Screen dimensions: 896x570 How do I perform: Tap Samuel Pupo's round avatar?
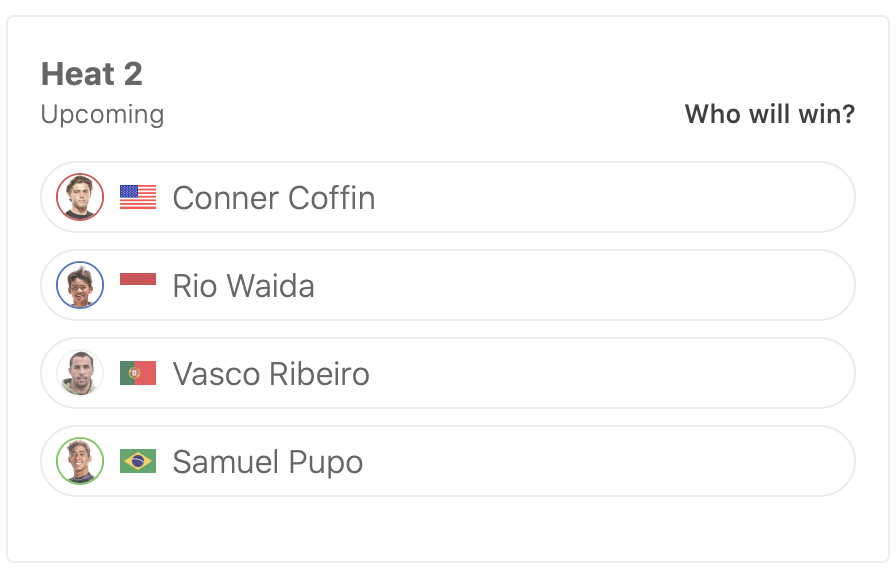[x=80, y=461]
